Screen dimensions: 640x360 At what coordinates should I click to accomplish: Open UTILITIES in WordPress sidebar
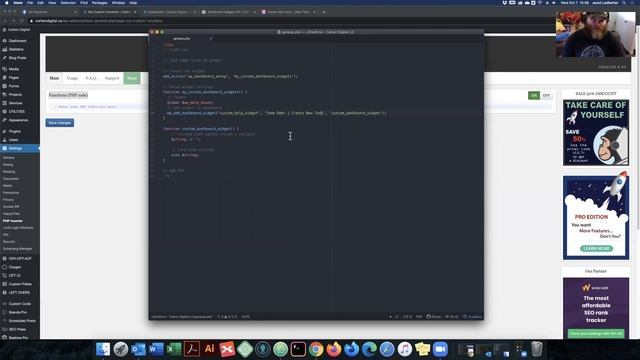point(17,111)
